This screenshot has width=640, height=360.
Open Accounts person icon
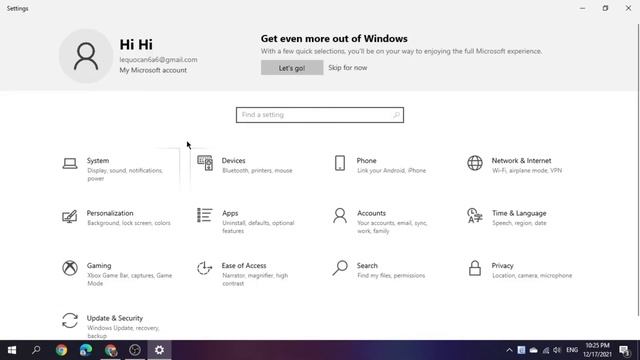click(340, 216)
